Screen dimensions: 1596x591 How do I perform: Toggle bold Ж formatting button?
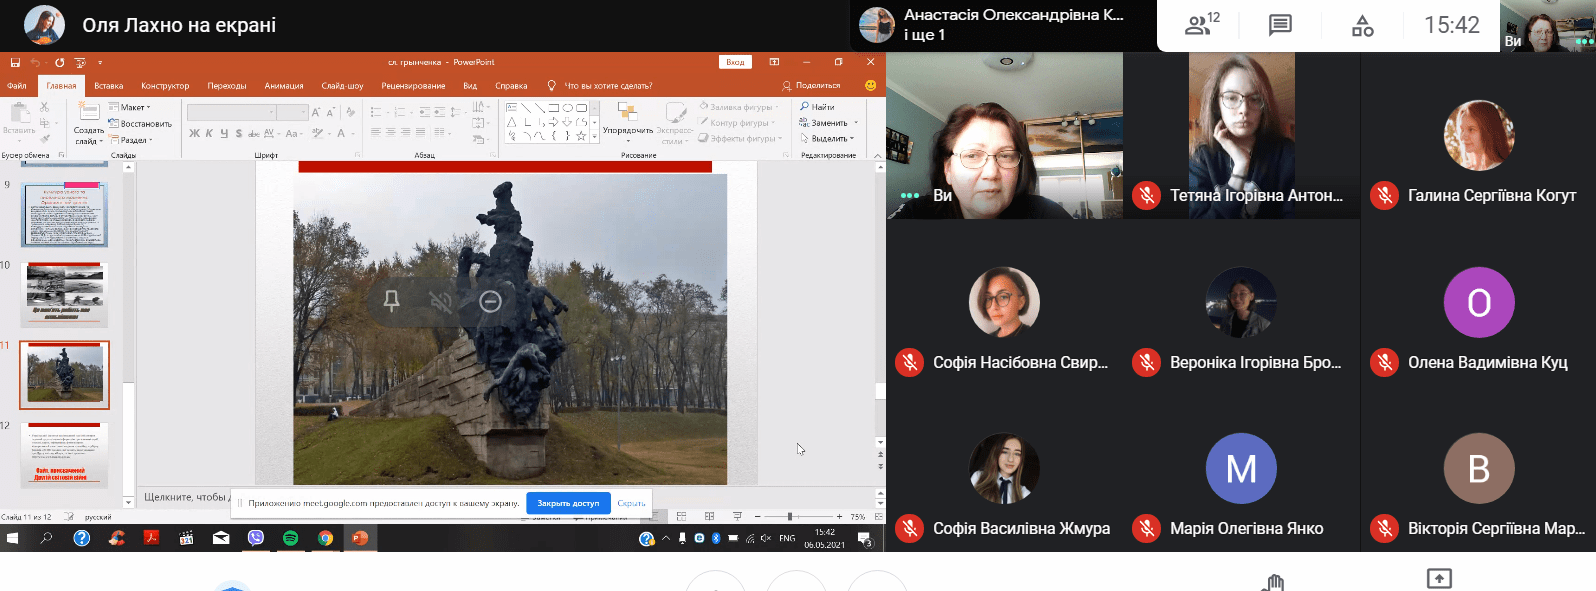point(194,133)
